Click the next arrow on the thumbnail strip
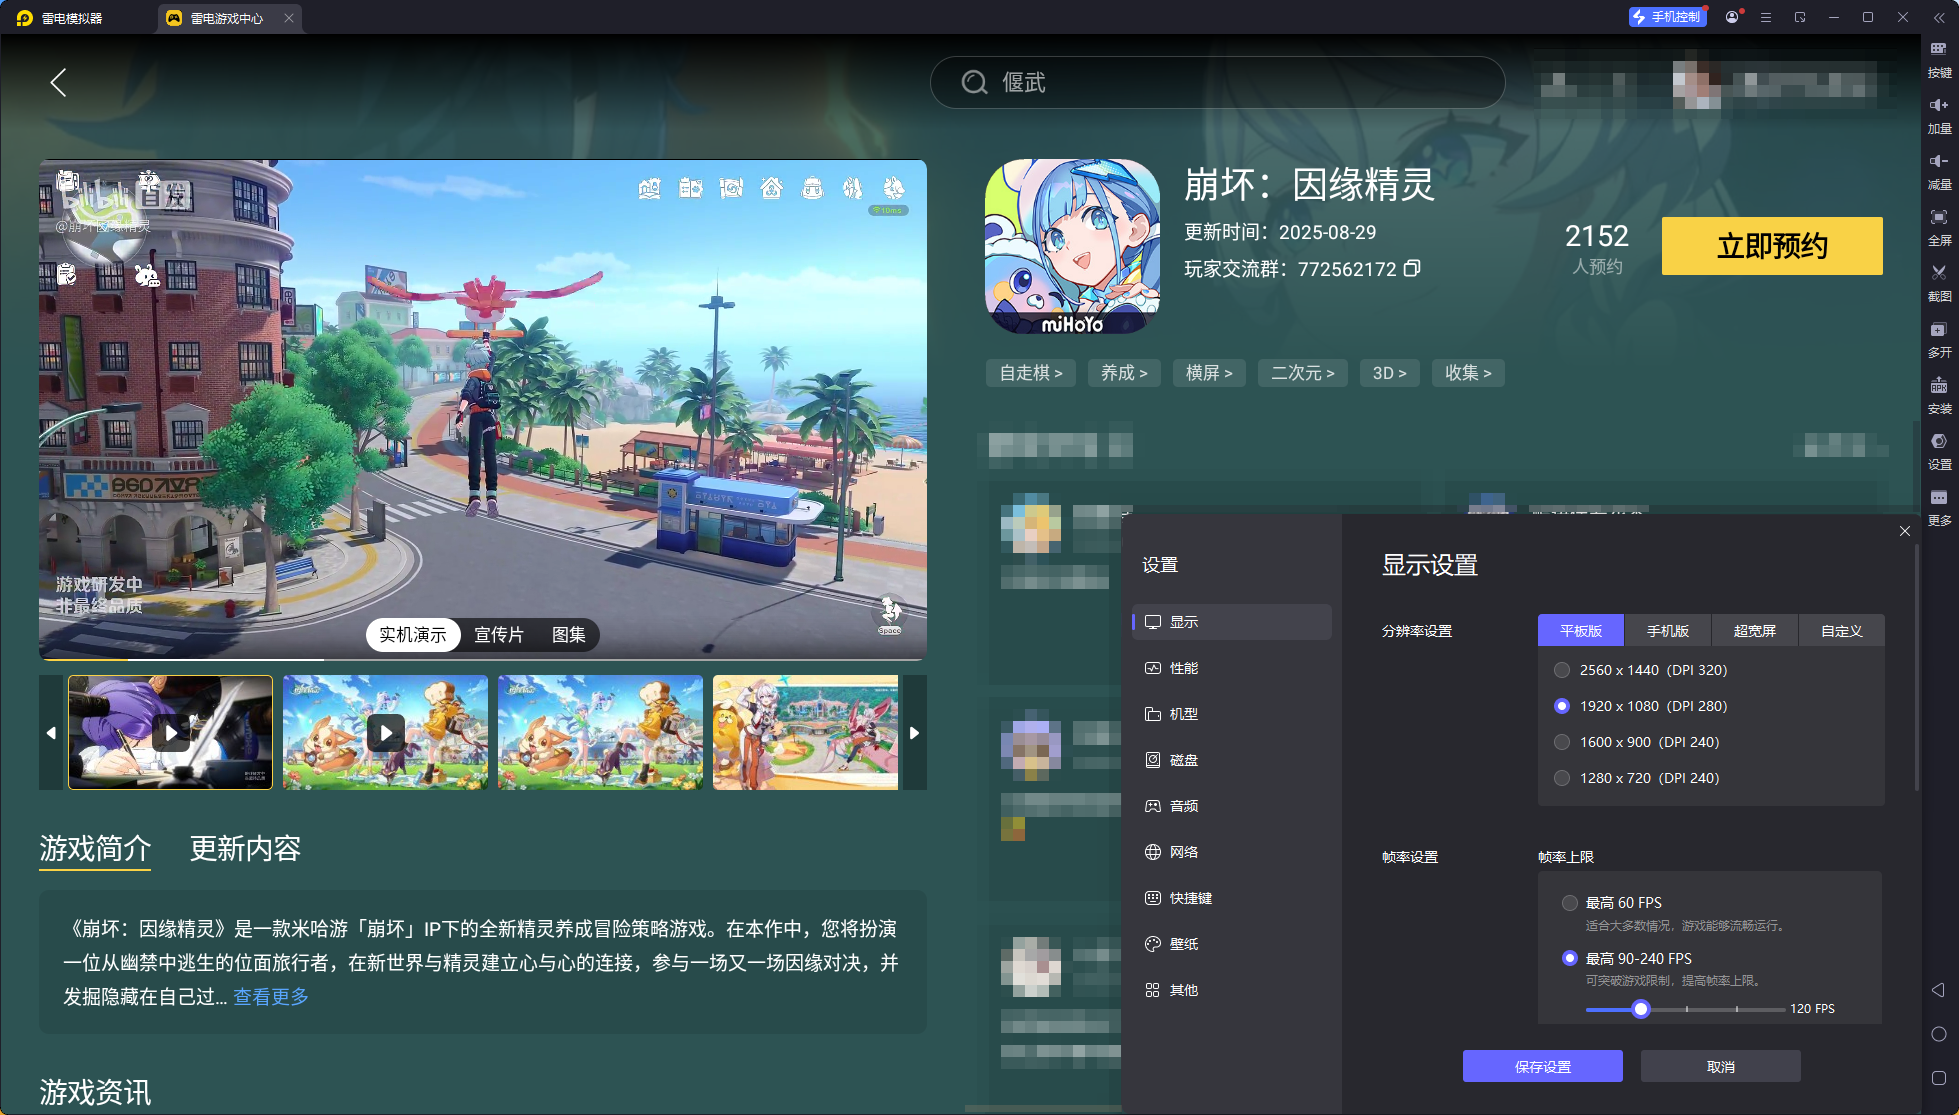 pos(914,732)
